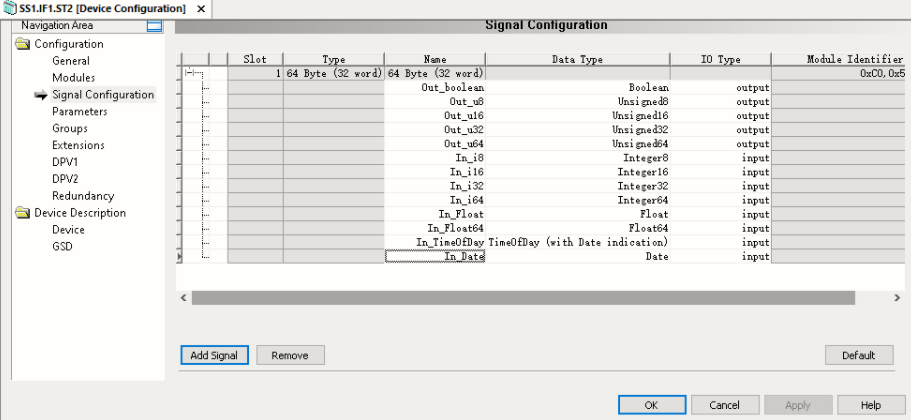Open the Parameters page

(x=80, y=112)
